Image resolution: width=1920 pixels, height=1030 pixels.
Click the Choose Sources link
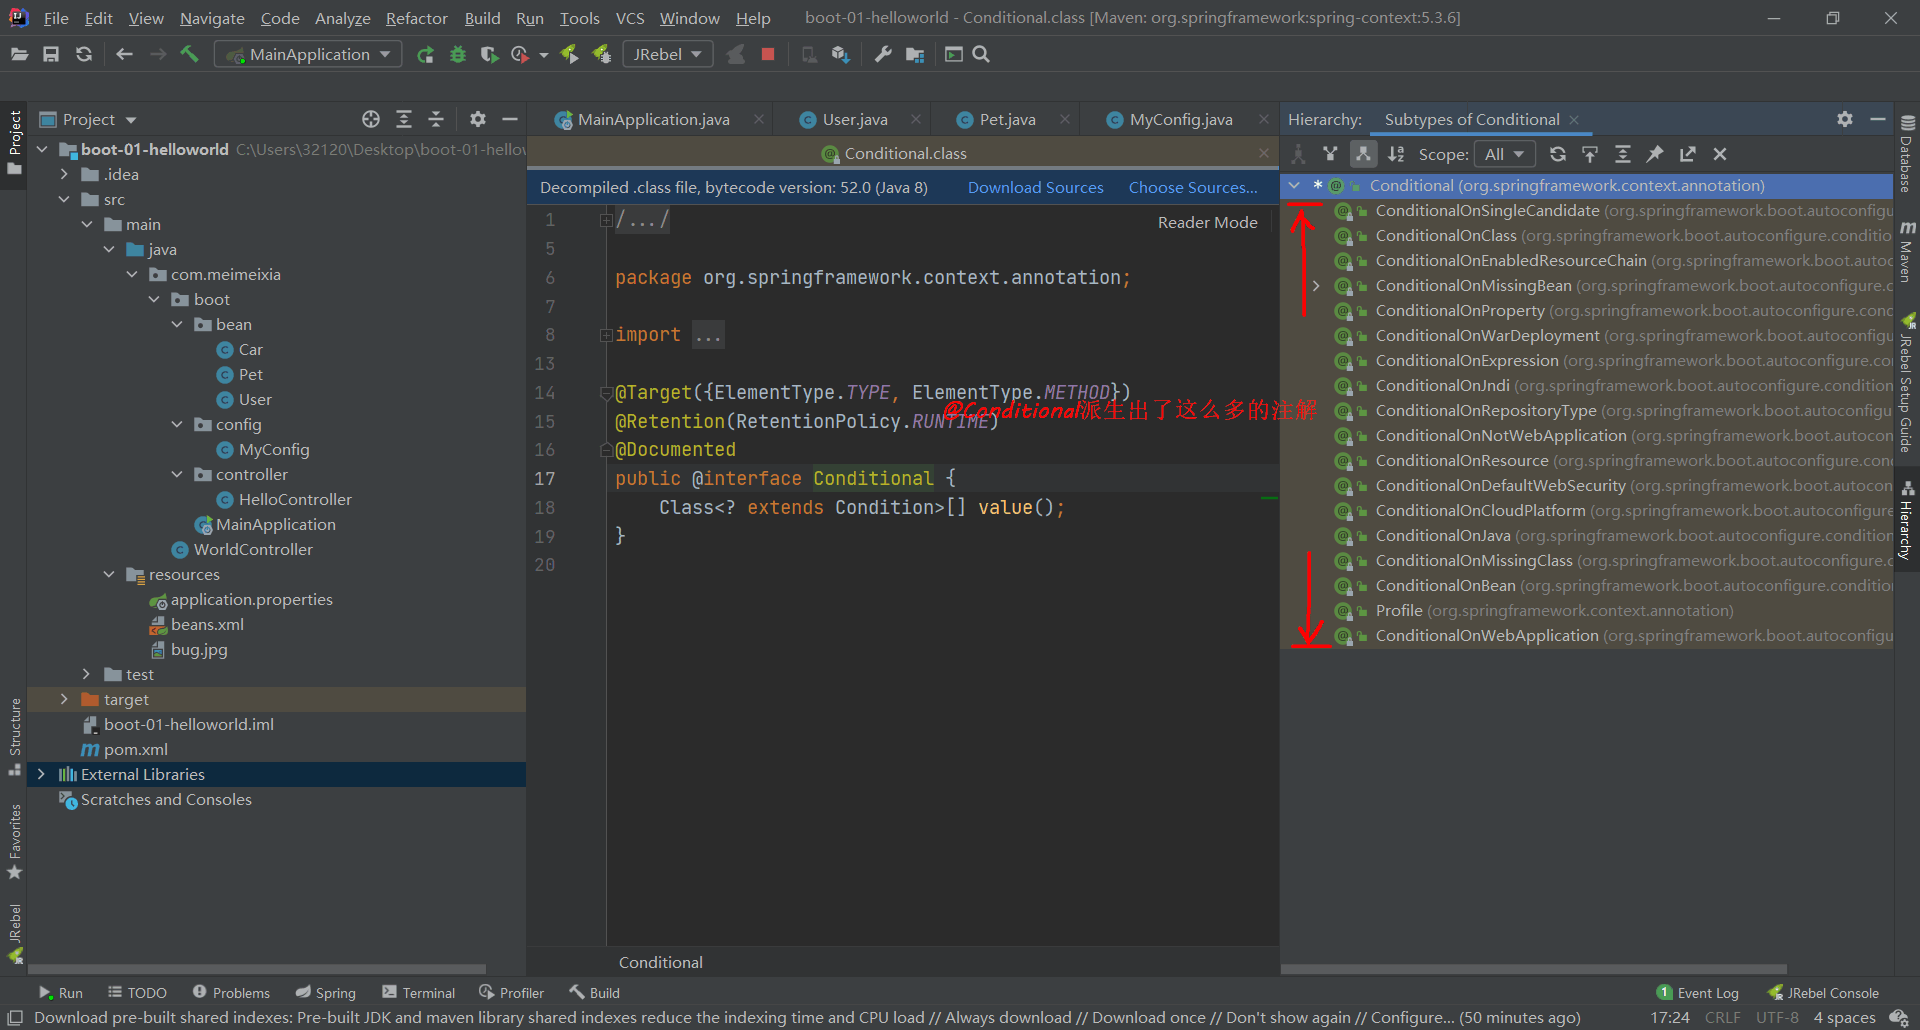point(1192,187)
